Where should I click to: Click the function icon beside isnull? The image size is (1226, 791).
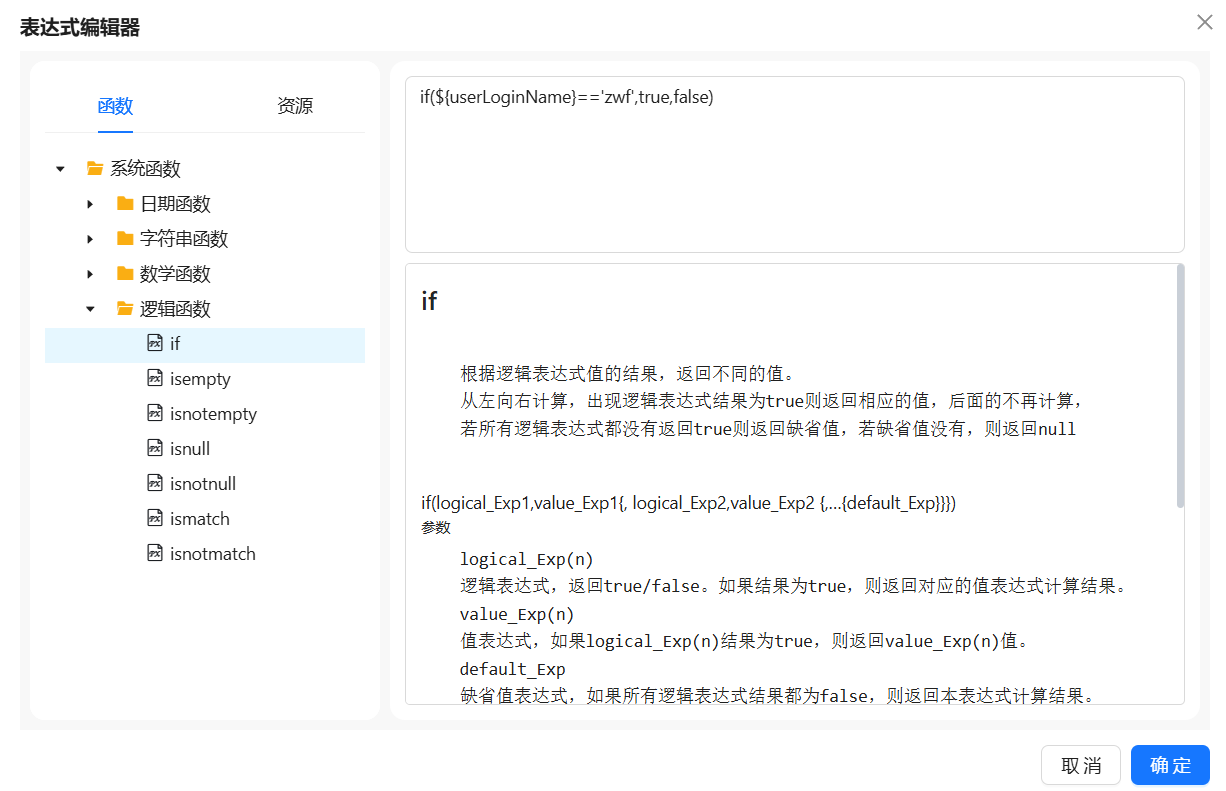coord(155,449)
